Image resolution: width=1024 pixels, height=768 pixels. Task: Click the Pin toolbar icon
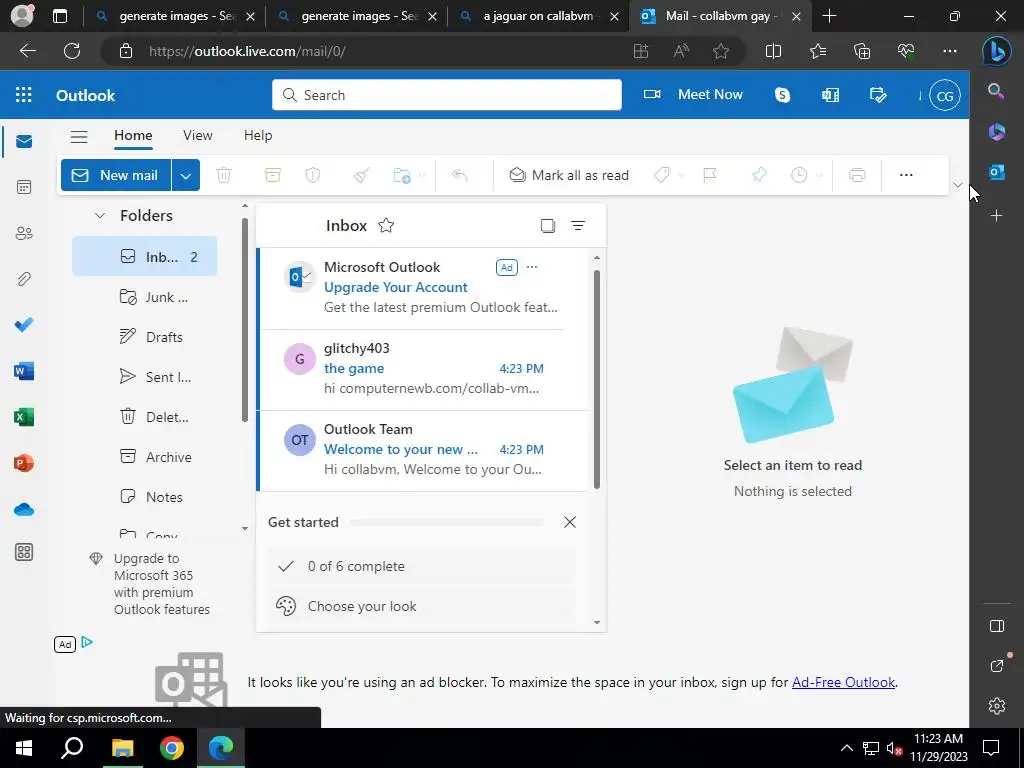coord(759,175)
